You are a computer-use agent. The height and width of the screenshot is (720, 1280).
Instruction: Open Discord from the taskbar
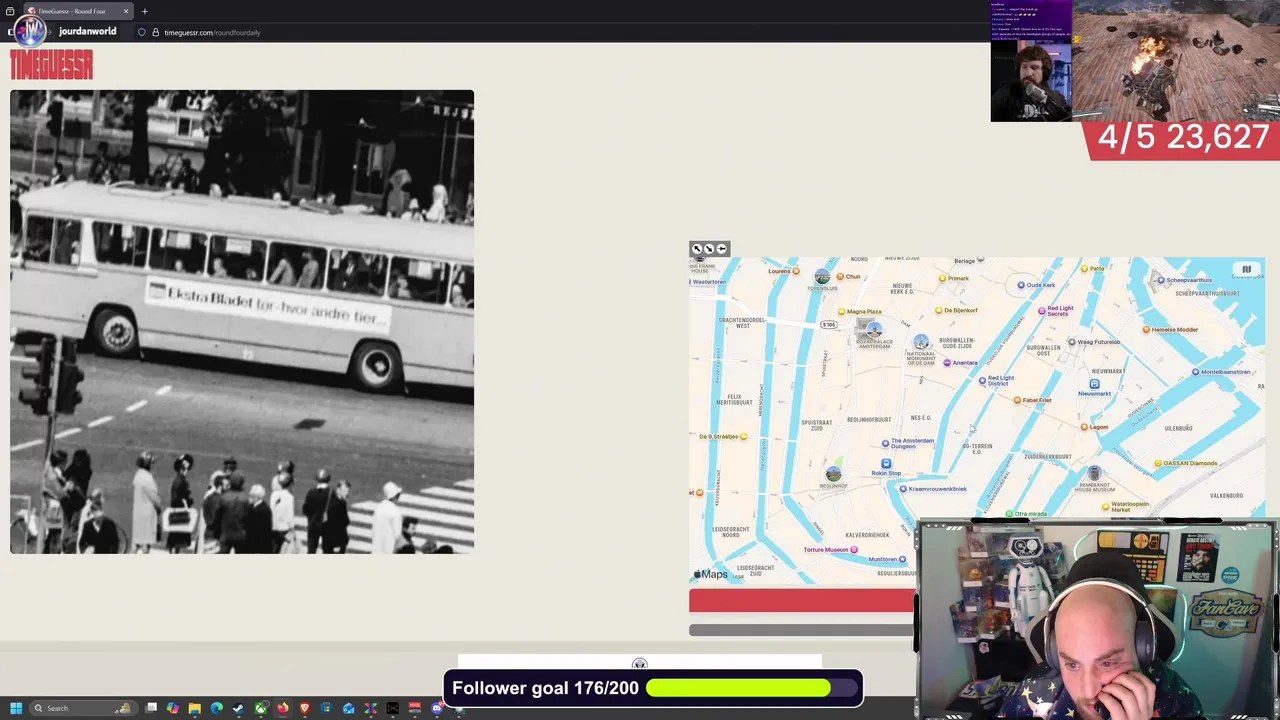coord(437,708)
